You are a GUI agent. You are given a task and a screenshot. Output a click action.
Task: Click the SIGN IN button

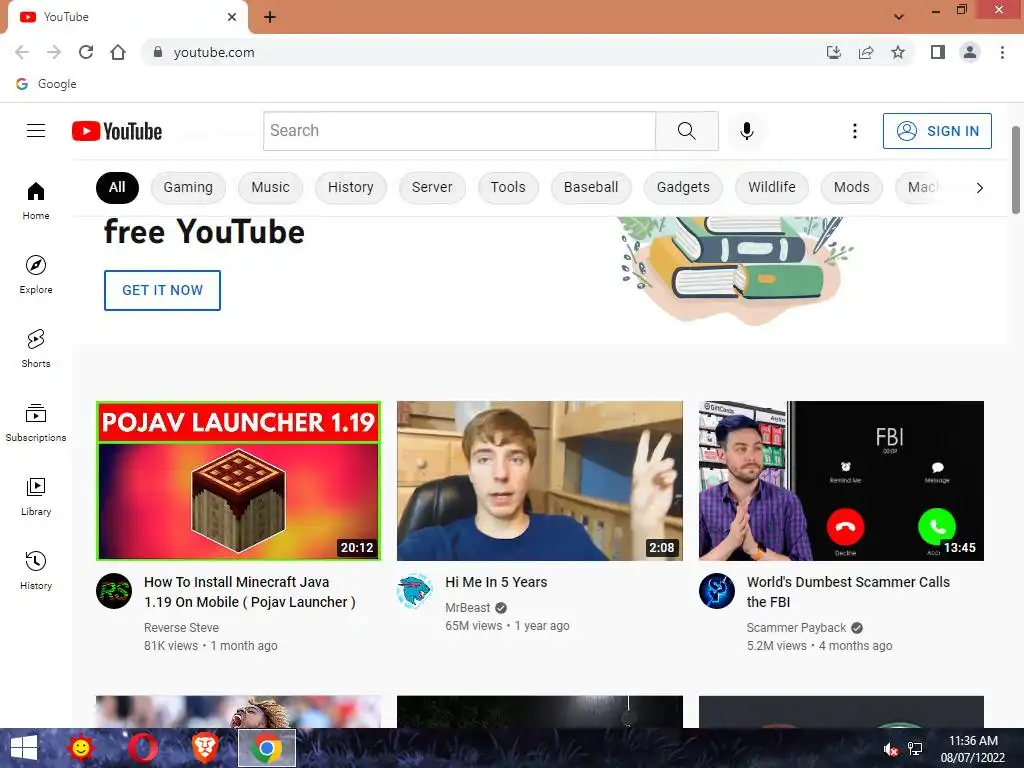pos(937,131)
